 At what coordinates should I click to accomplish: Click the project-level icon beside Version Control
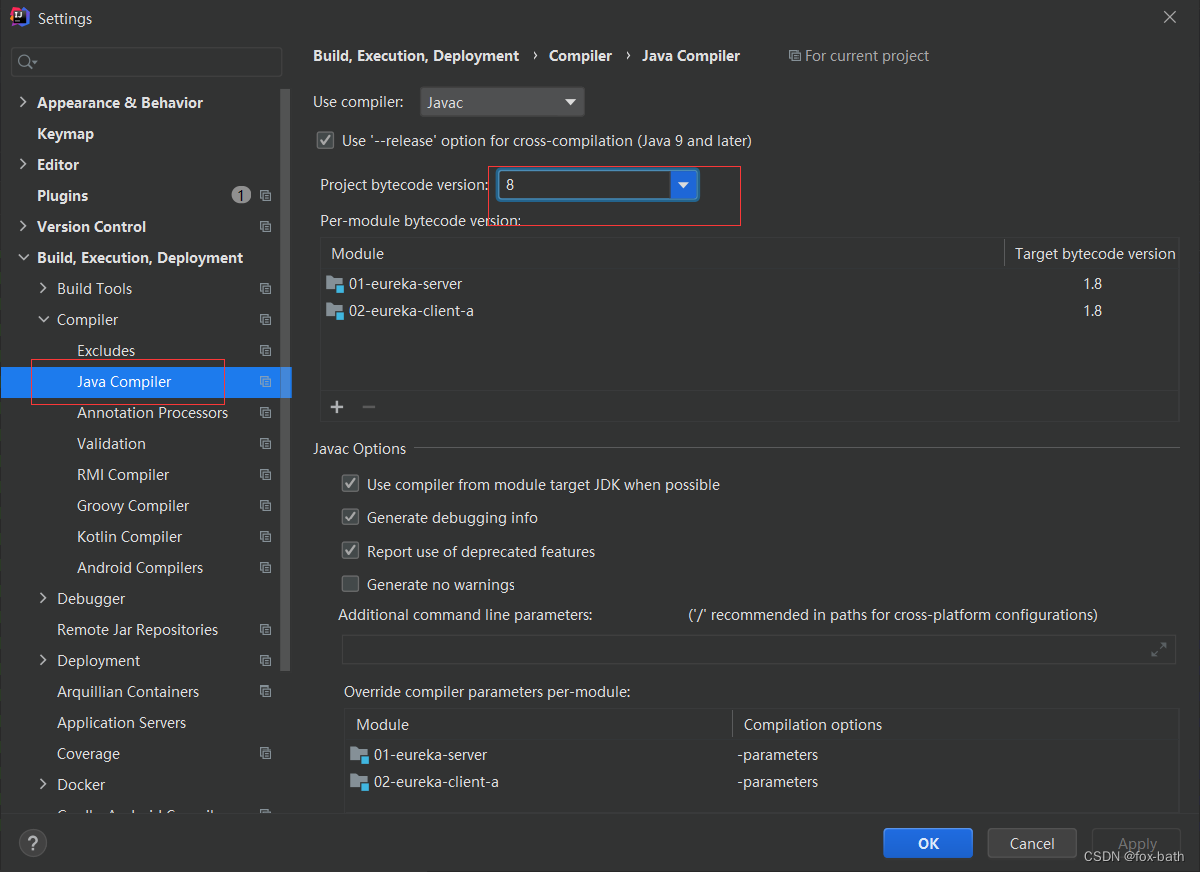[265, 227]
